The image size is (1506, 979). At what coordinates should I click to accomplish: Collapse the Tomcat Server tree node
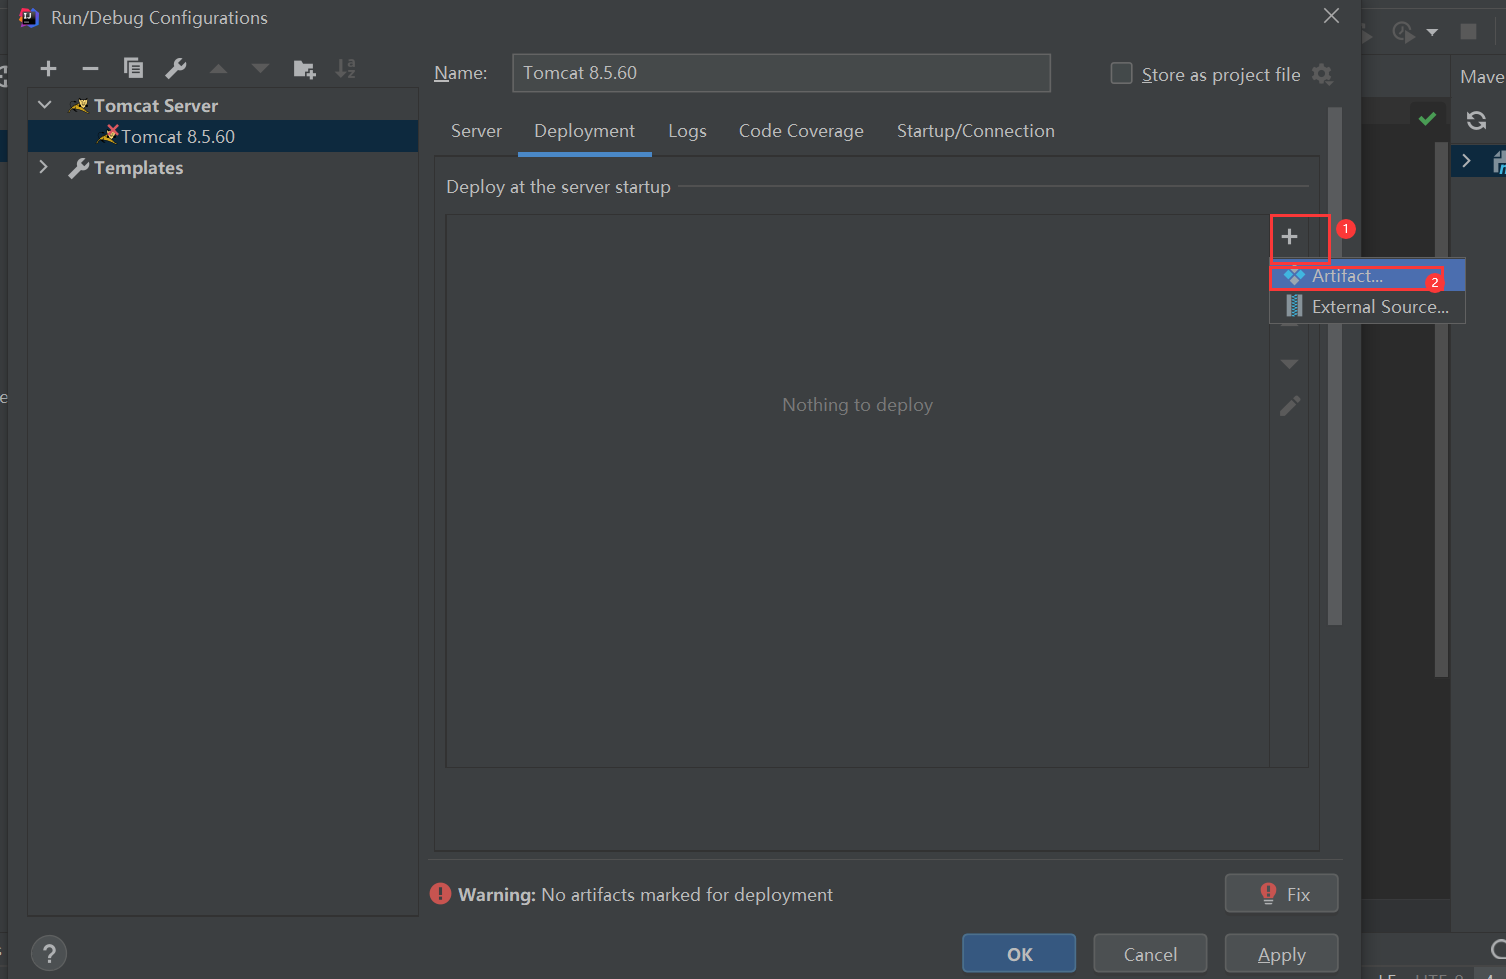(45, 105)
